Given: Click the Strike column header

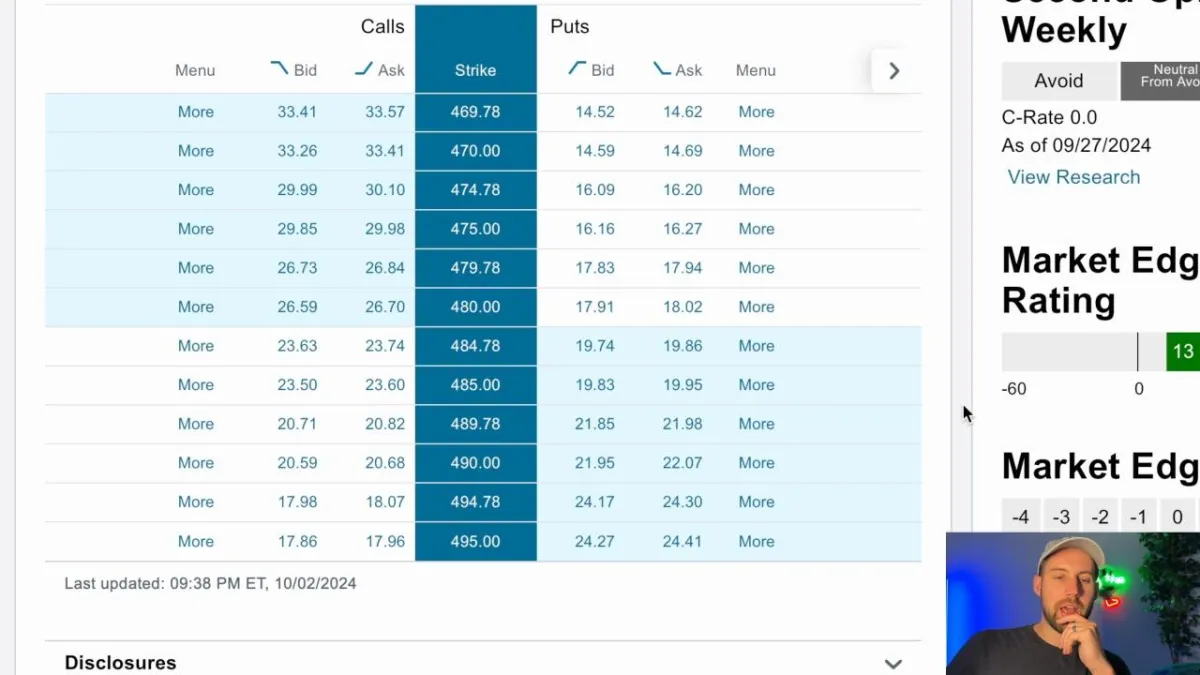Looking at the screenshot, I should tap(475, 70).
